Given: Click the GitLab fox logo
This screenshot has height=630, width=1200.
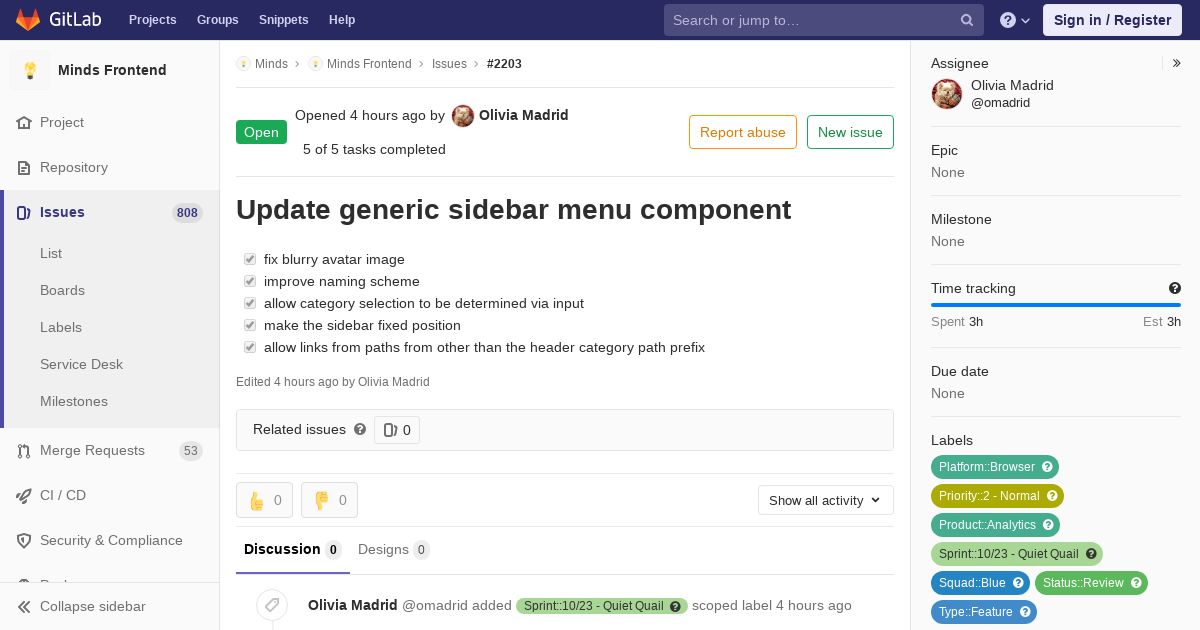Looking at the screenshot, I should 28,20.
